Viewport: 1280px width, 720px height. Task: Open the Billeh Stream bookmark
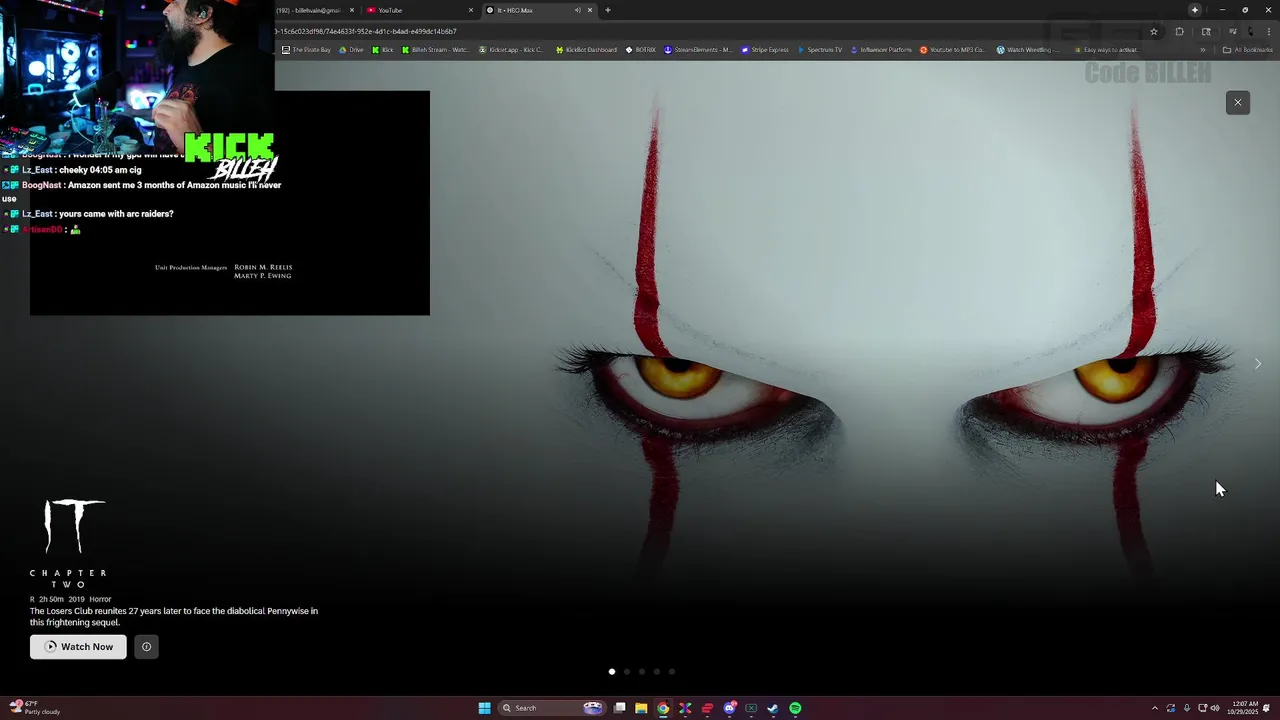pos(435,50)
